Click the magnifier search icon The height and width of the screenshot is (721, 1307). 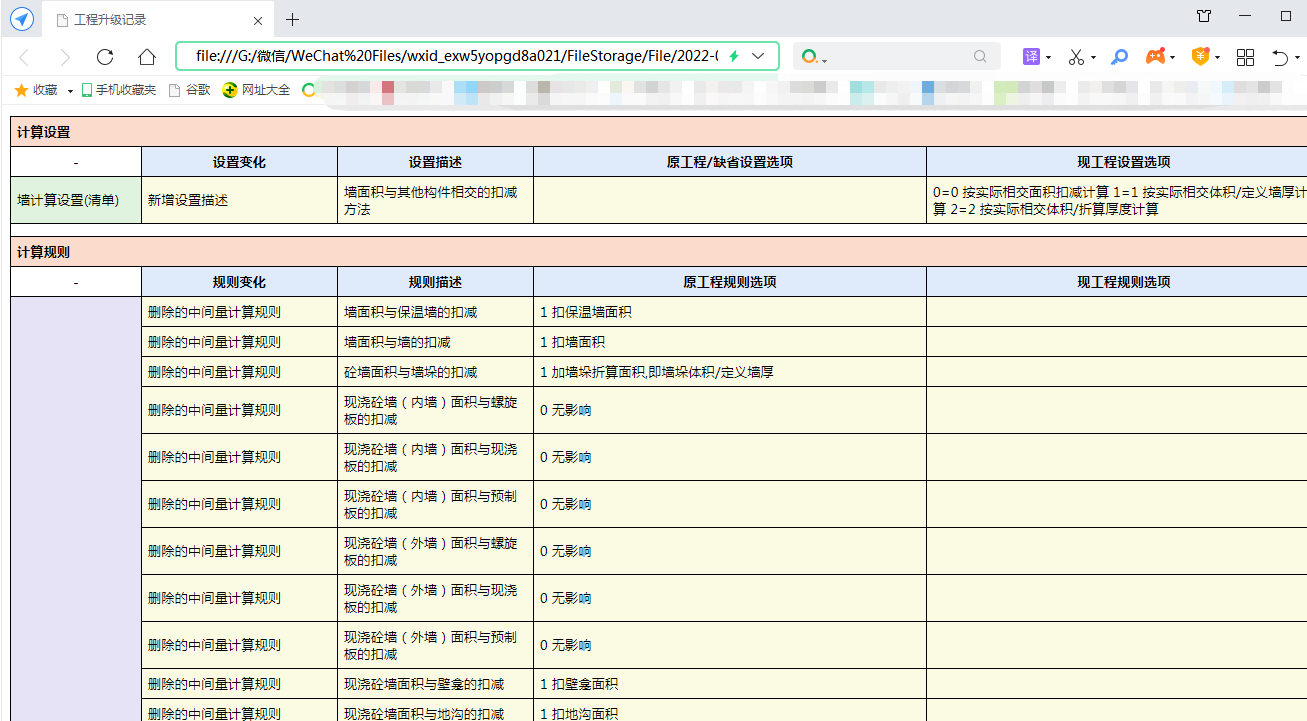980,57
